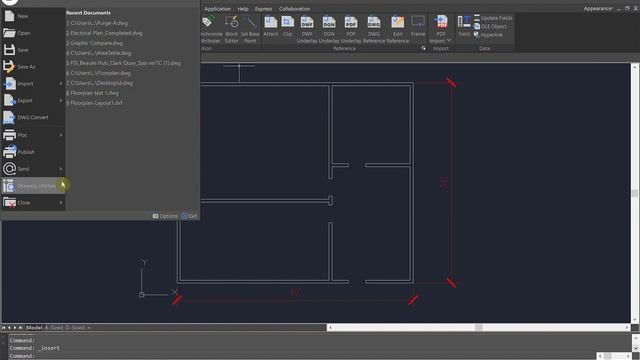Go to the first layout tab arrow

click(4, 327)
